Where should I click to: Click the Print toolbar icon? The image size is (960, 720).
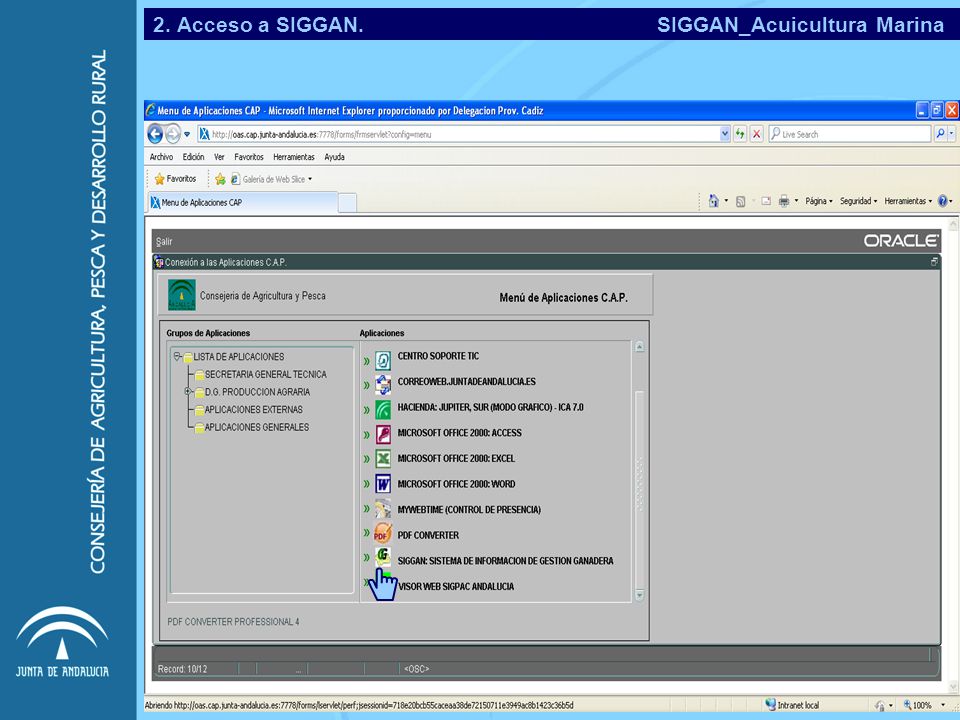(x=784, y=201)
